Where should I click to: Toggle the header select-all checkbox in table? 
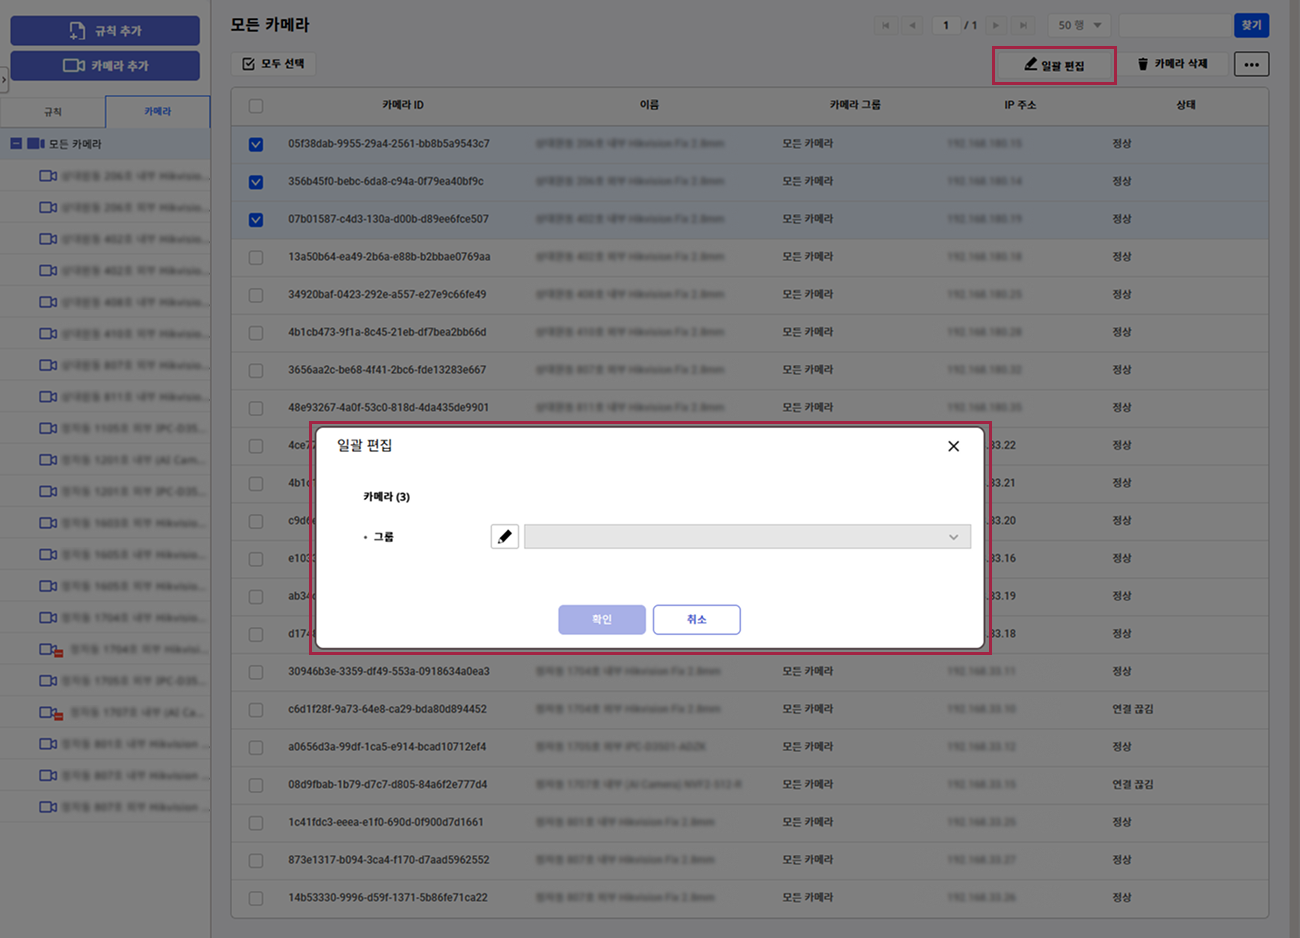click(256, 106)
